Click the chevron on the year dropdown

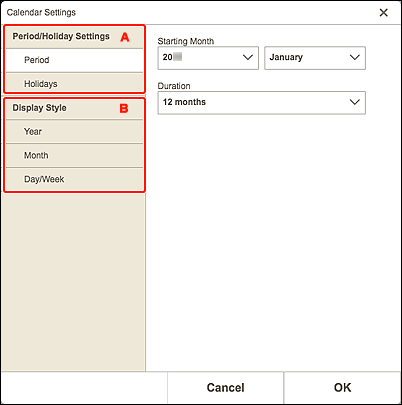click(x=248, y=58)
